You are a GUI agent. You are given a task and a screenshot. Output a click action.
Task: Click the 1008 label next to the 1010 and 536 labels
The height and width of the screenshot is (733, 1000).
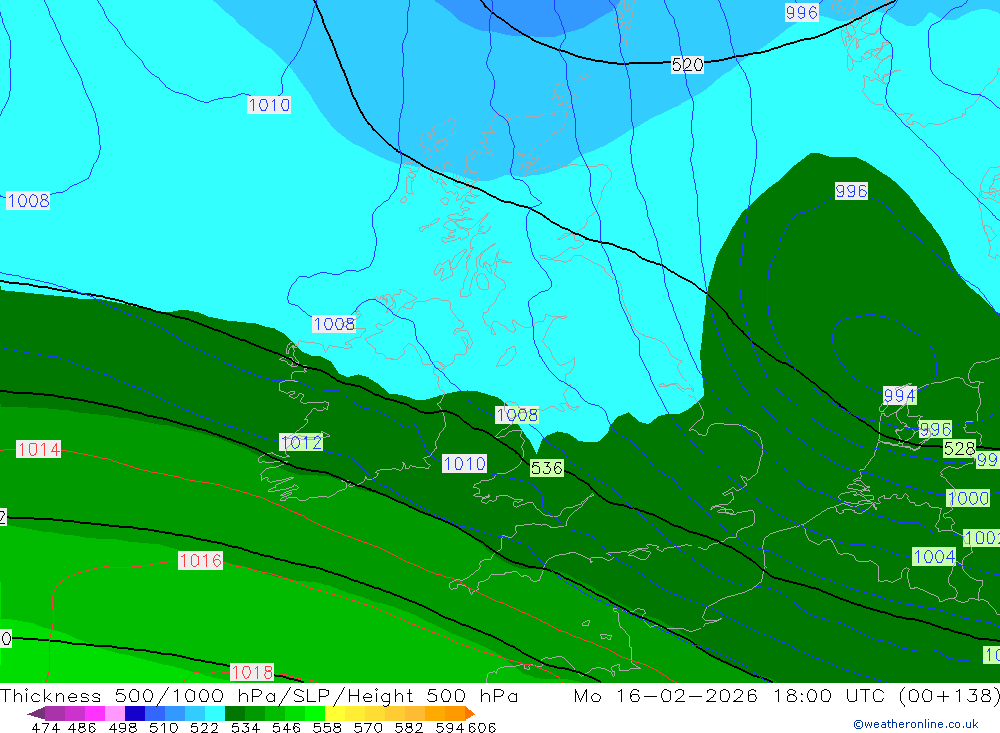(517, 415)
